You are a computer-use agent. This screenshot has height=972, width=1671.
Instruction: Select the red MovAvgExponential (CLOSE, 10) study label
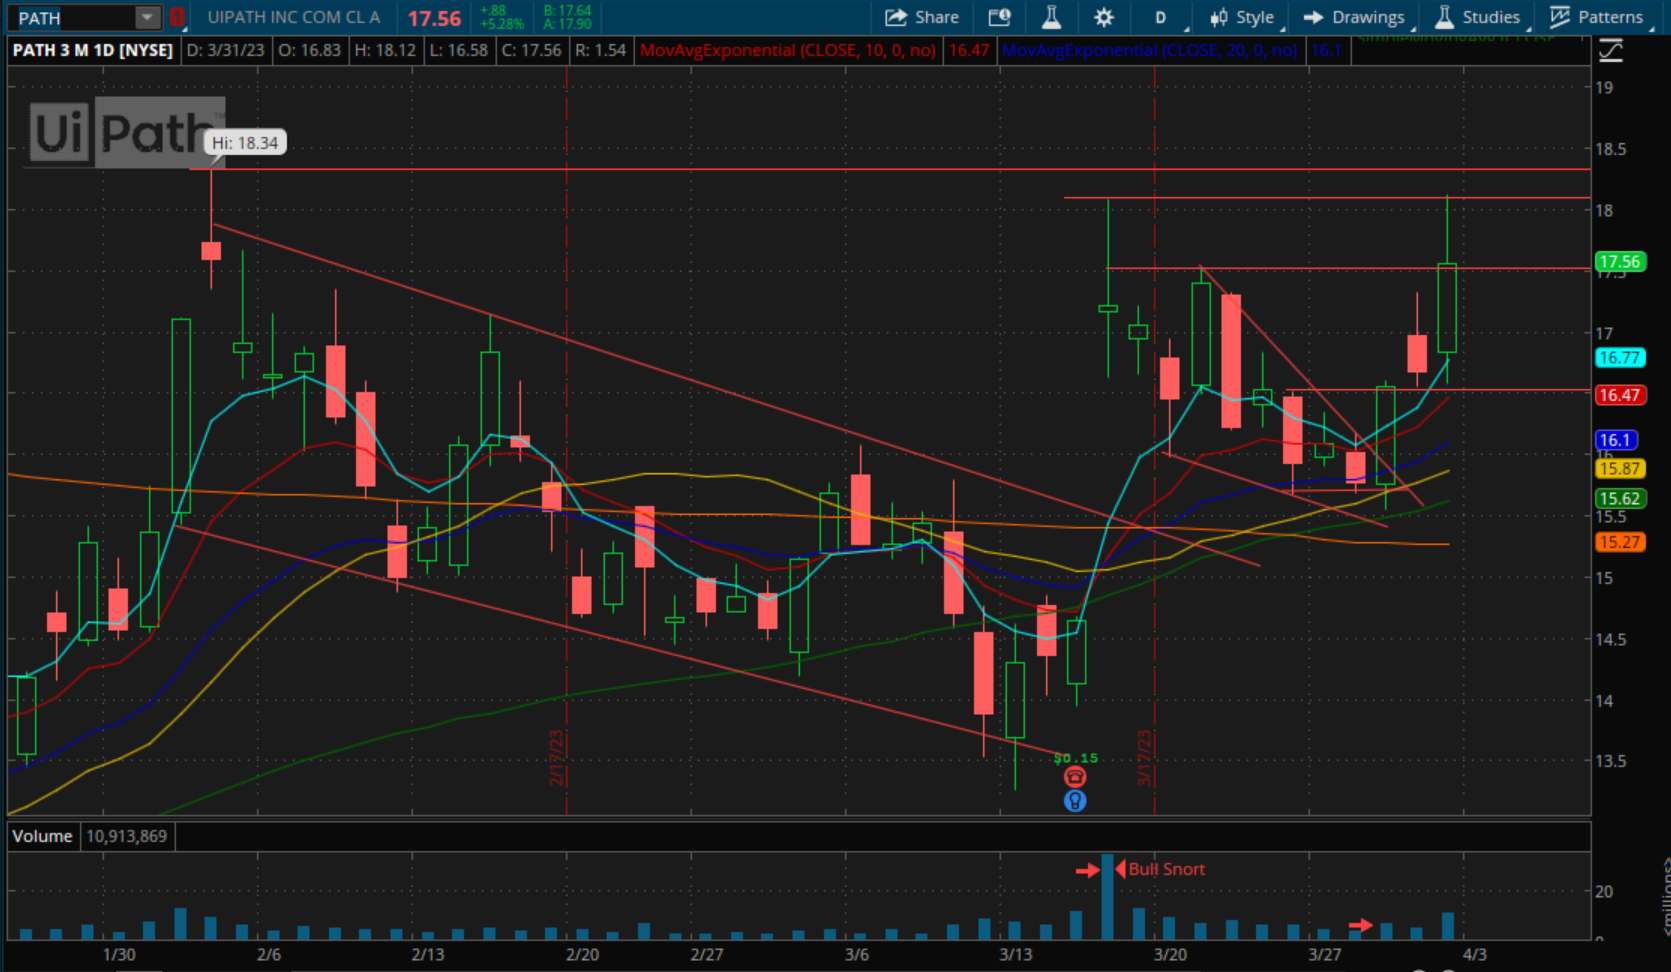(x=788, y=50)
